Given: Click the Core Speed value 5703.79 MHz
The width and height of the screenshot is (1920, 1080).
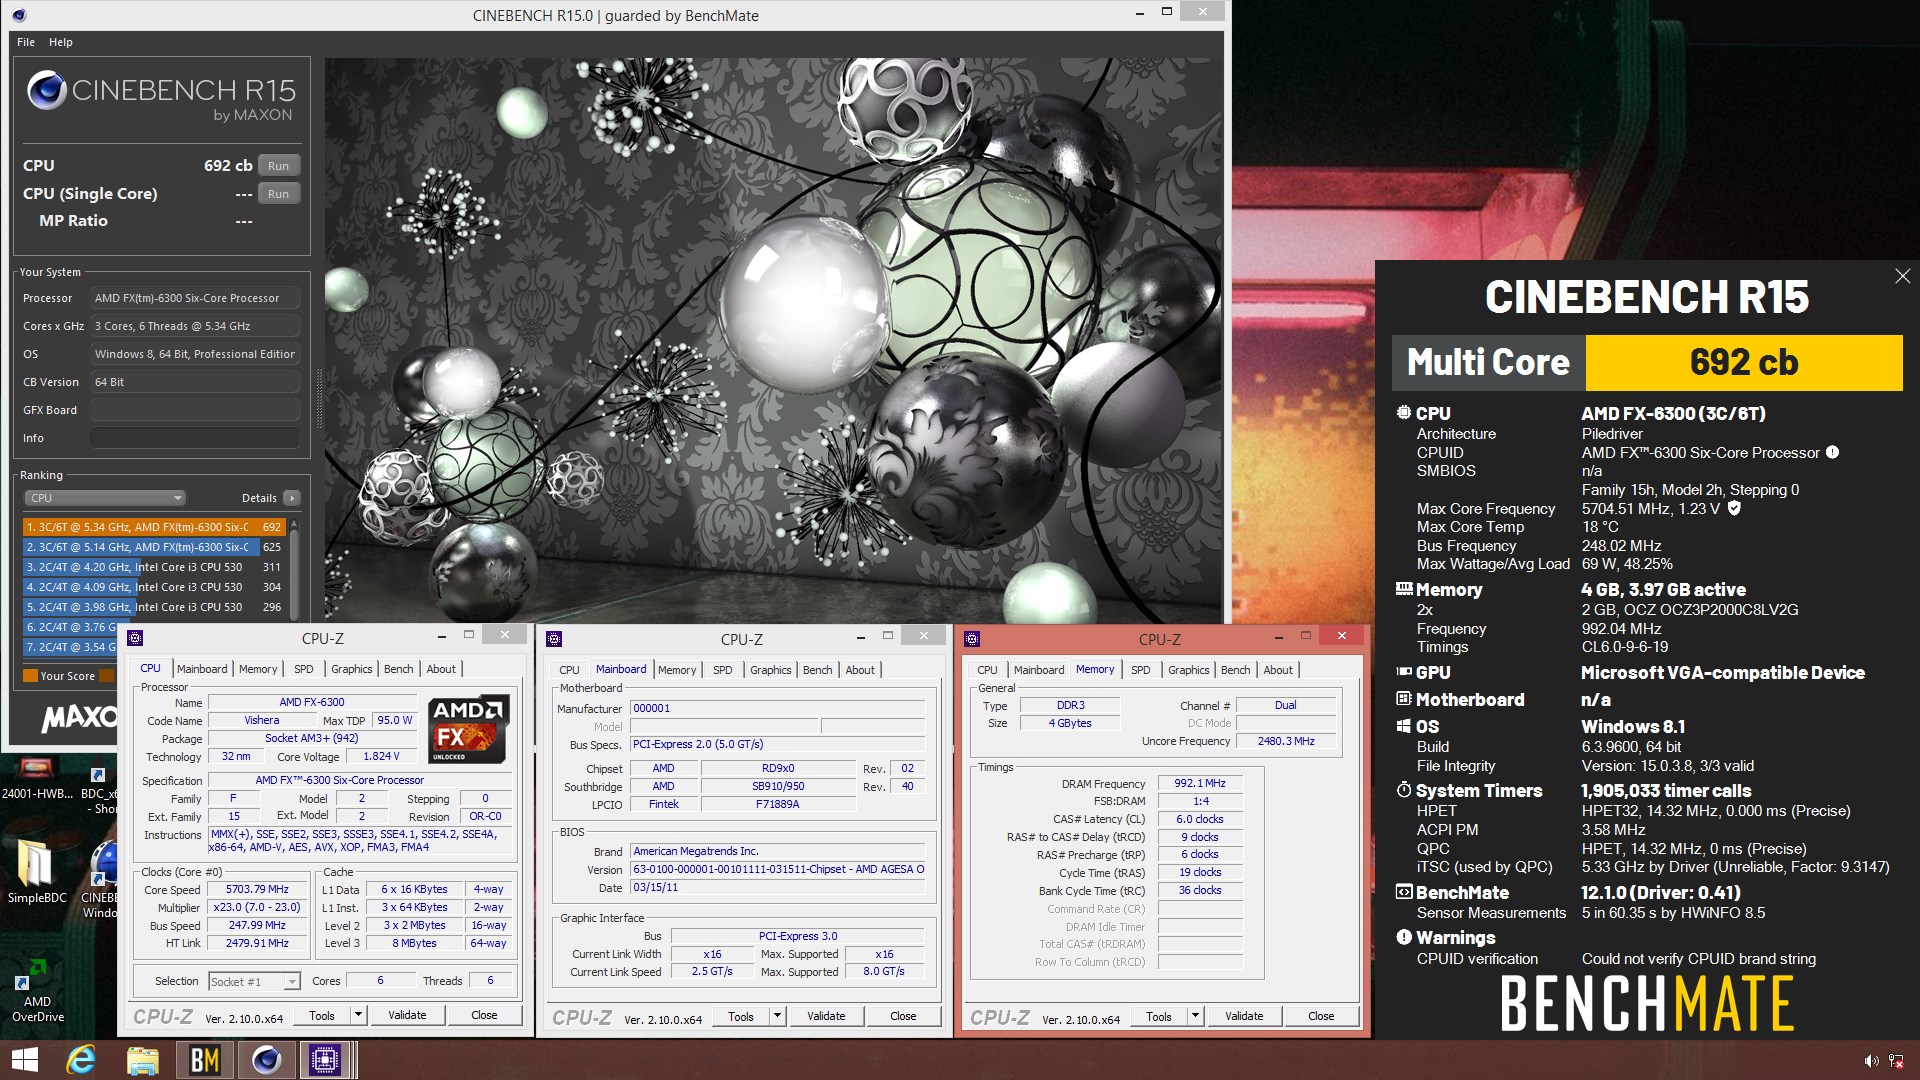Looking at the screenshot, I should [258, 889].
